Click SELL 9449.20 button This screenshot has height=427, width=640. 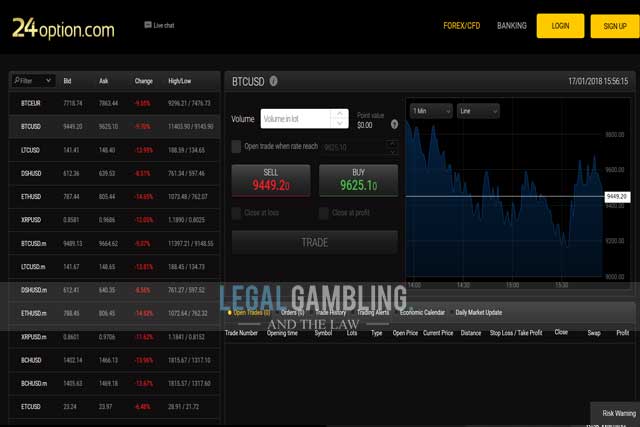pos(271,180)
